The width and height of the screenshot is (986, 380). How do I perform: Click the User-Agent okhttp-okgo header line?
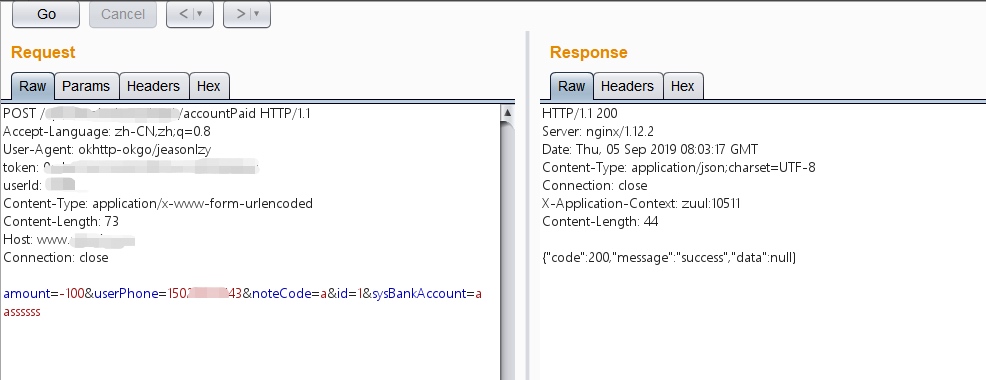[107, 150]
